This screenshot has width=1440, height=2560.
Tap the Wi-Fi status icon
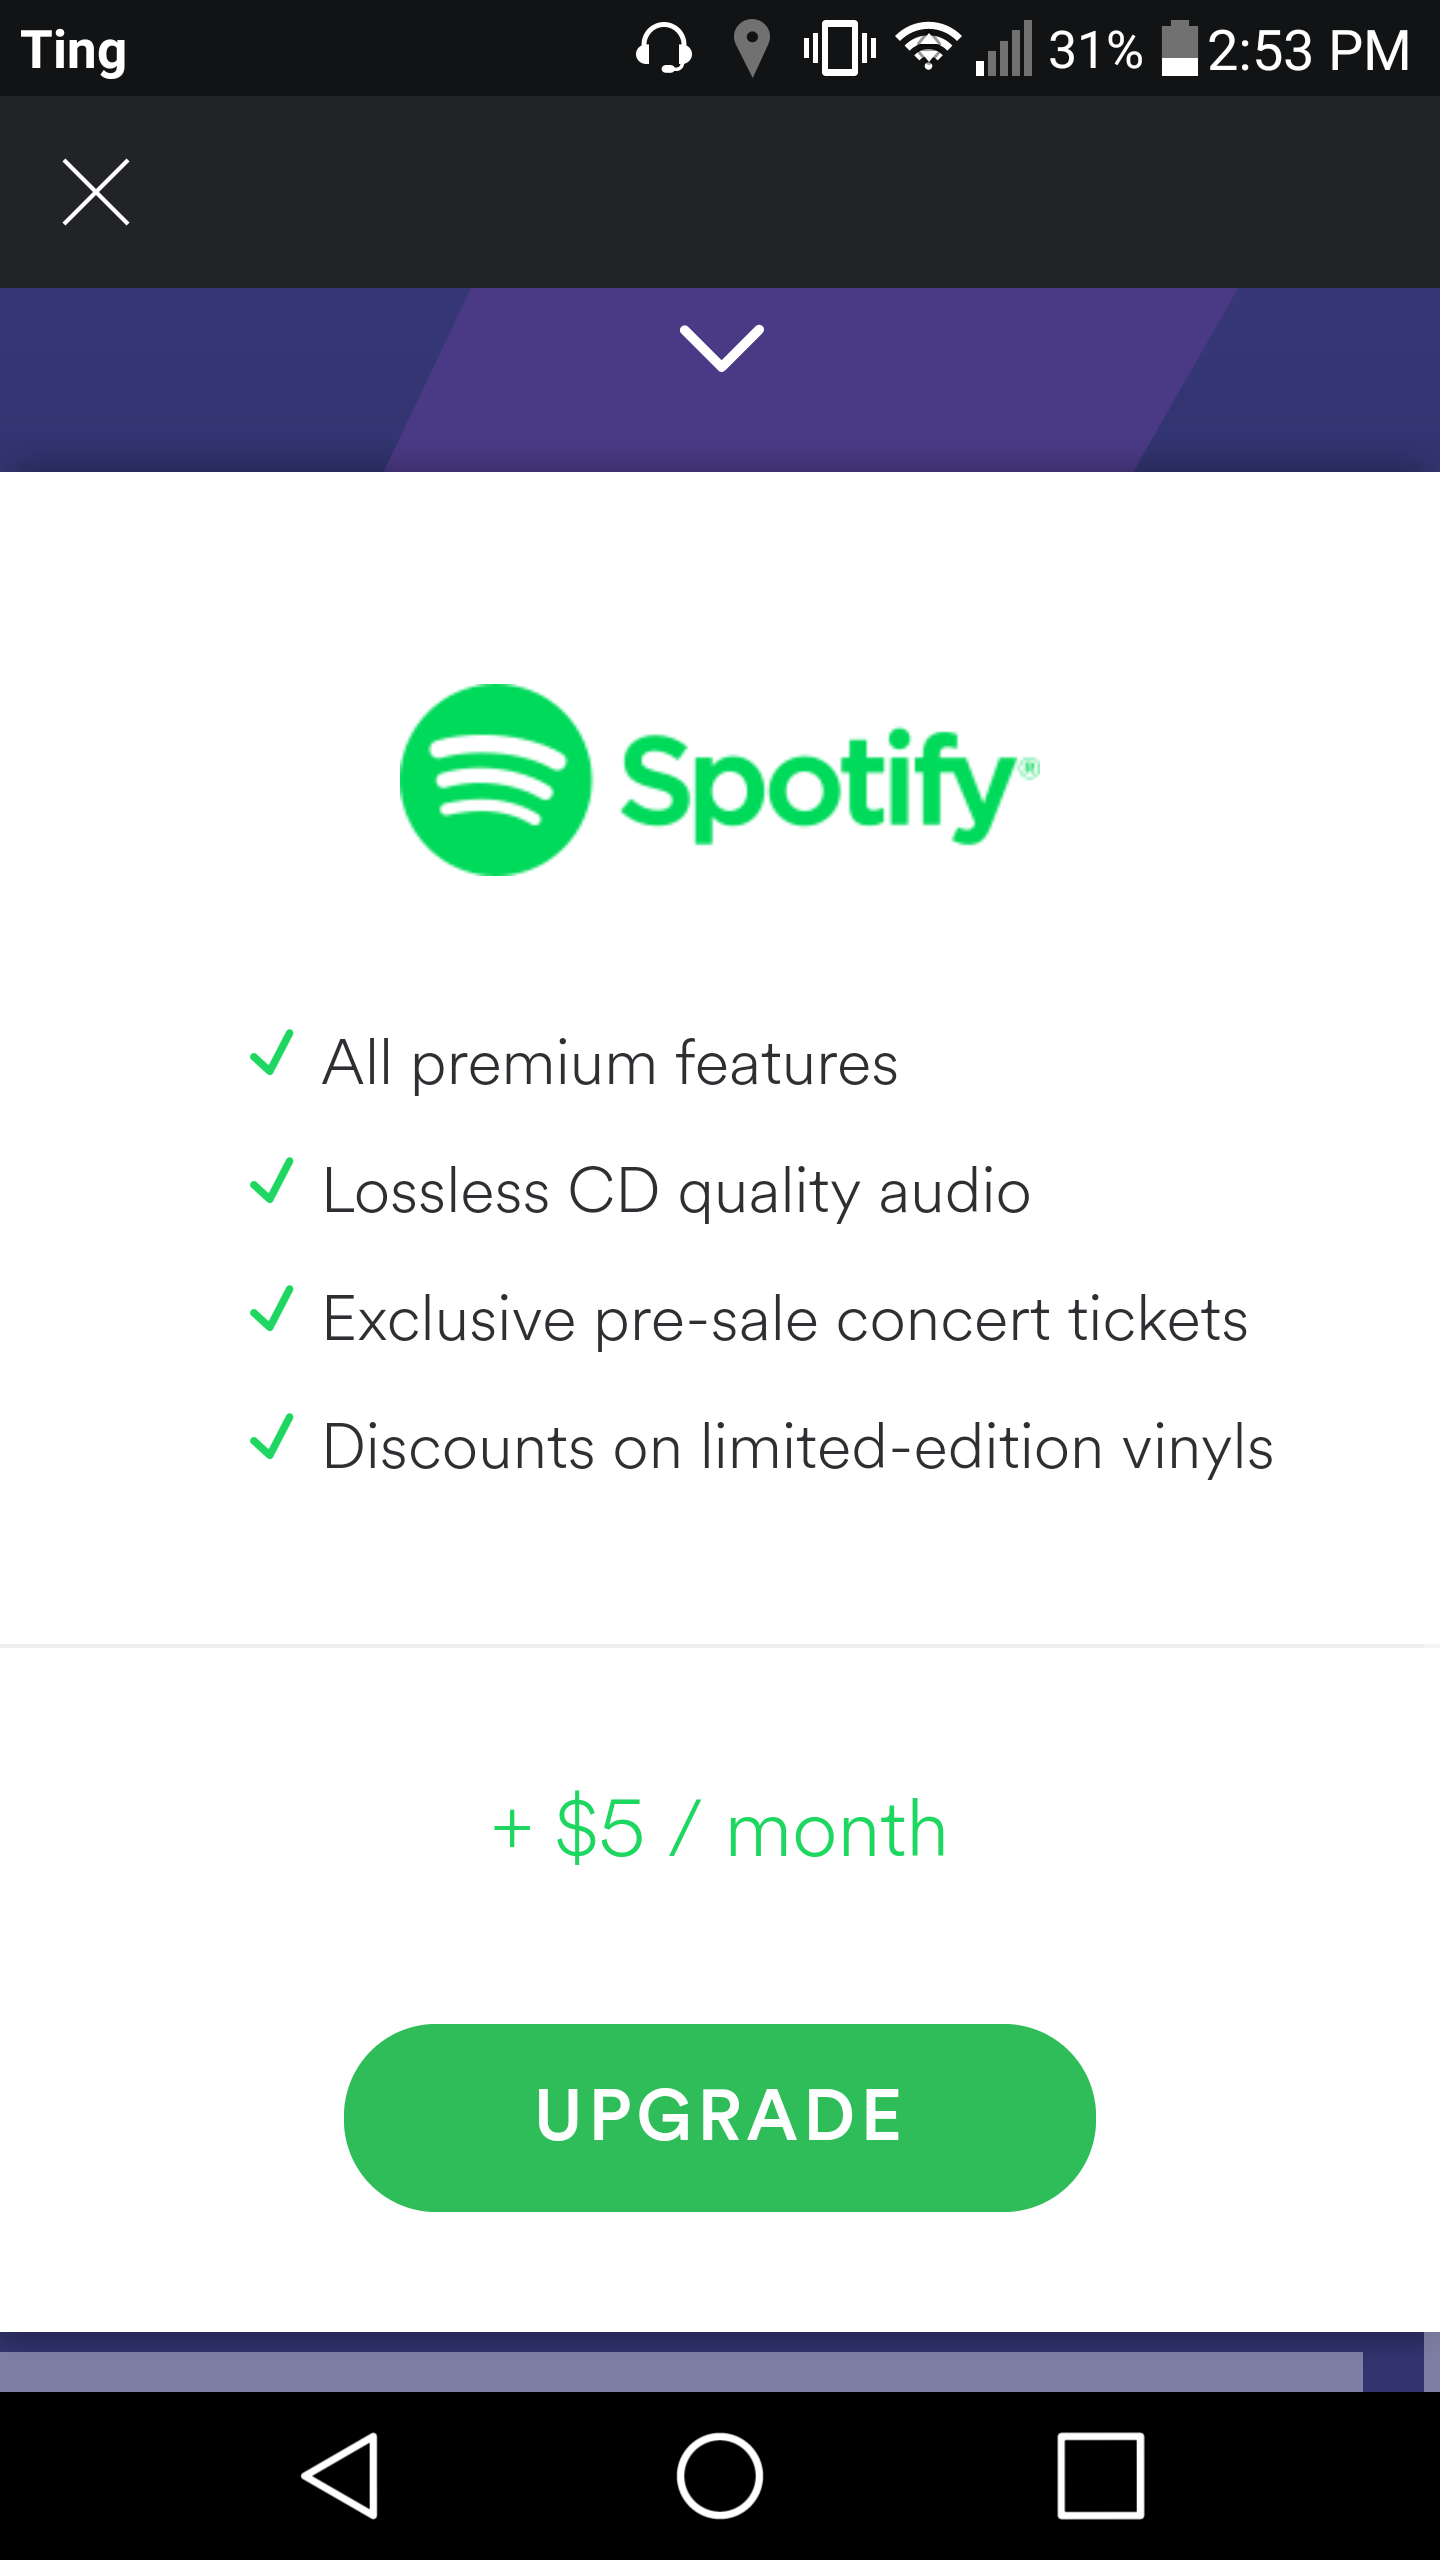(927, 48)
